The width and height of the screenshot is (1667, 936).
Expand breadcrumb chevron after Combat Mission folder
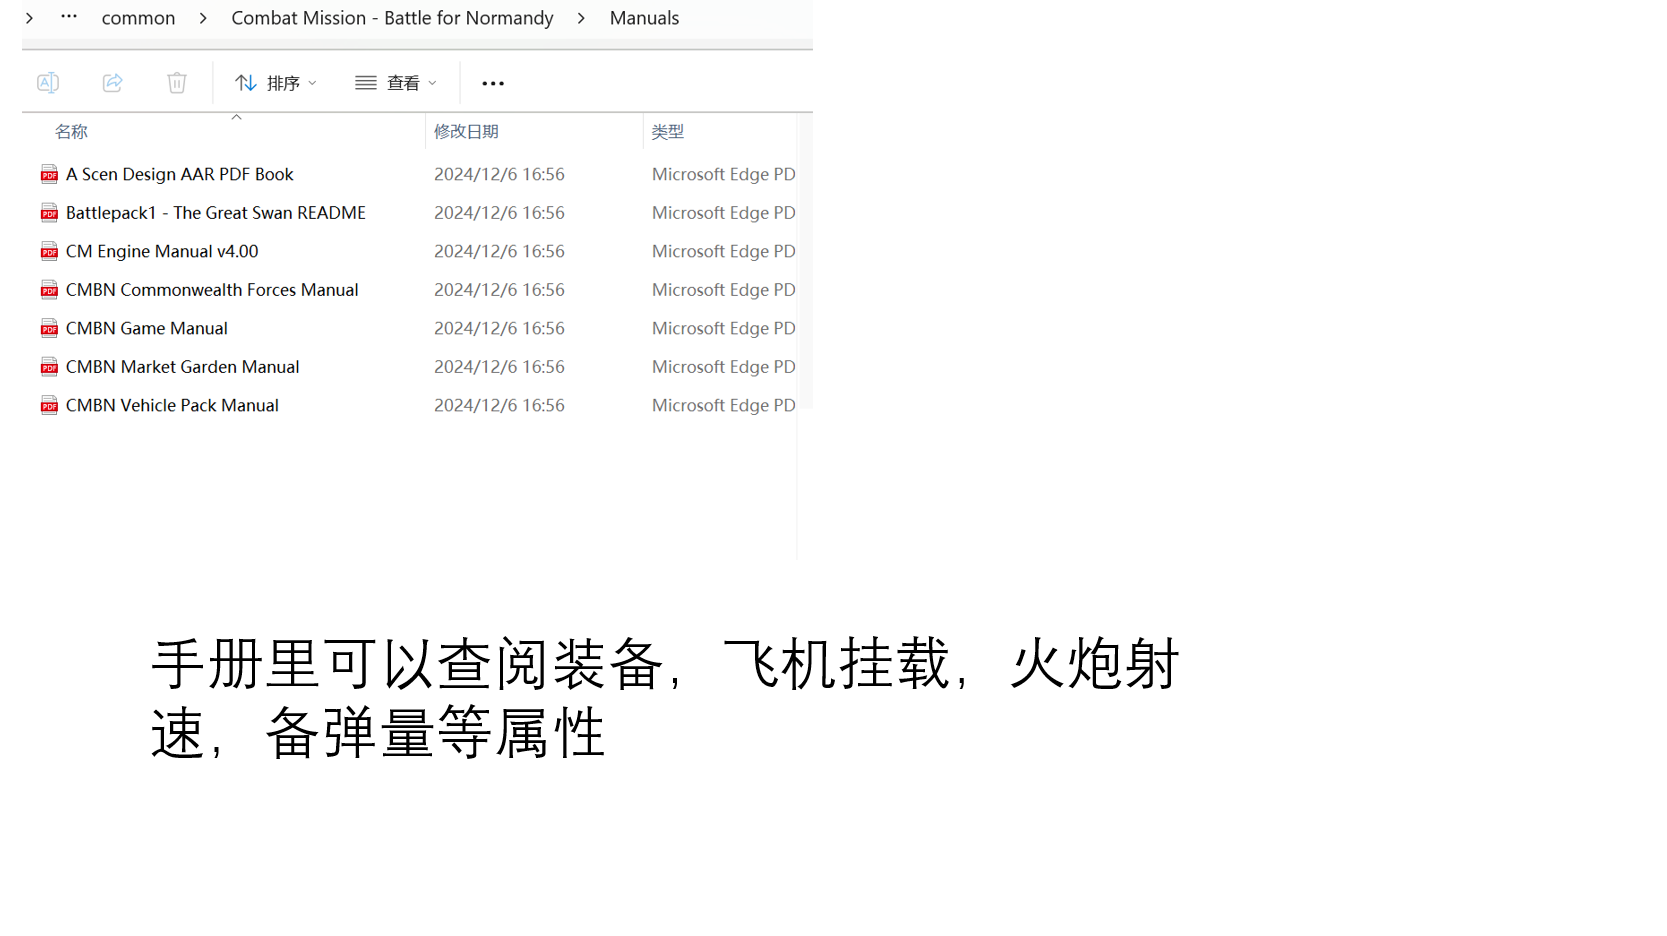[x=581, y=18]
